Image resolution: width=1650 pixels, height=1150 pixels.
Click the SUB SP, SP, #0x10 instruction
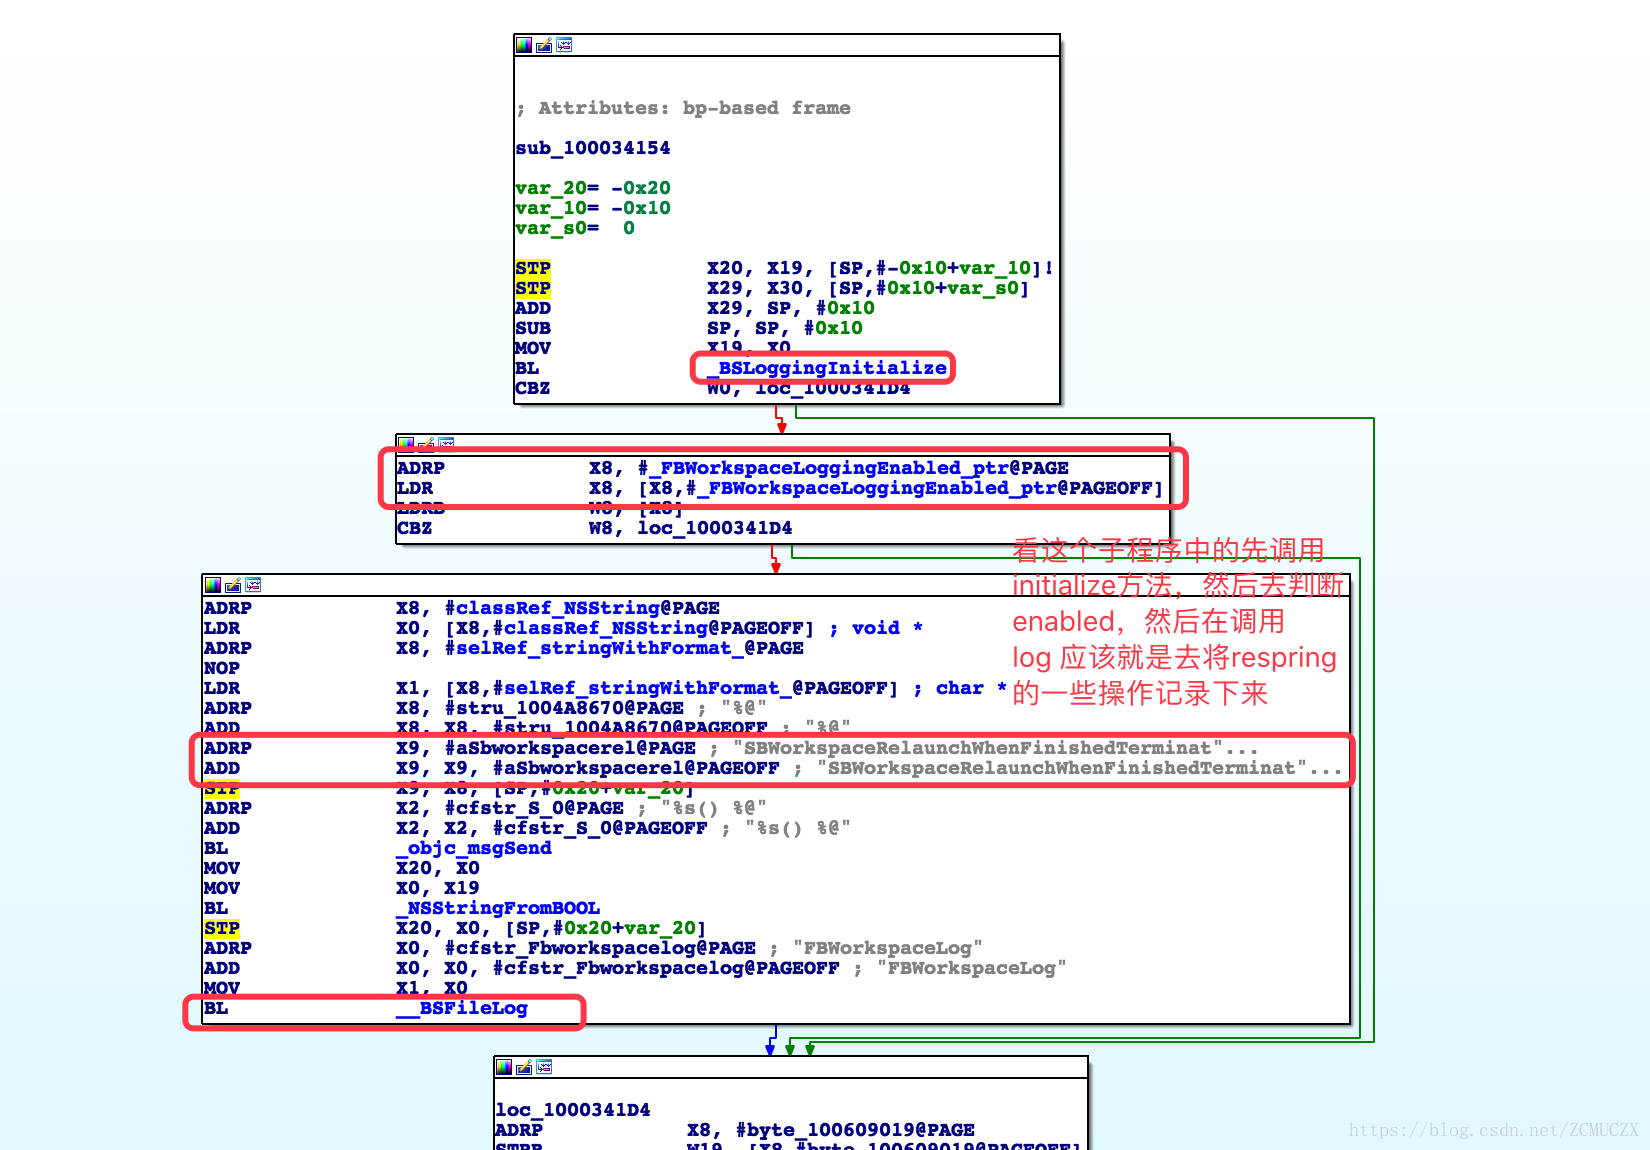688,328
